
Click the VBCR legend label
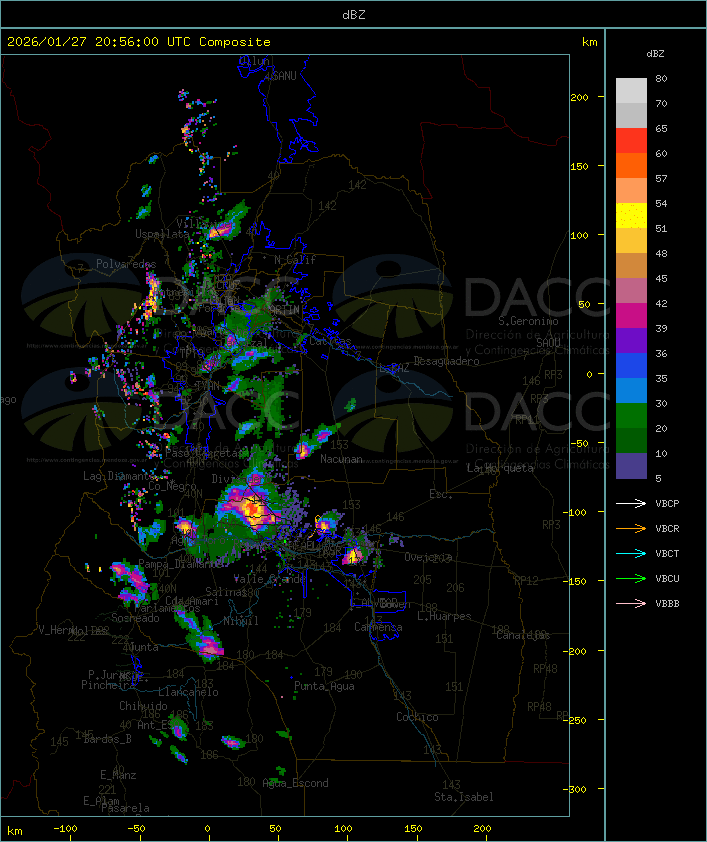tap(667, 528)
